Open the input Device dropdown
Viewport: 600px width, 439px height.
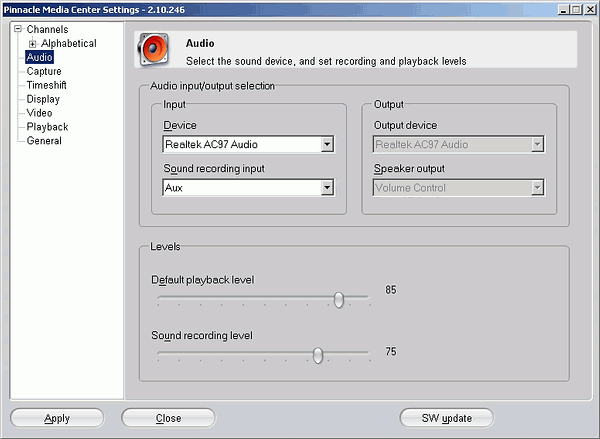click(248, 144)
